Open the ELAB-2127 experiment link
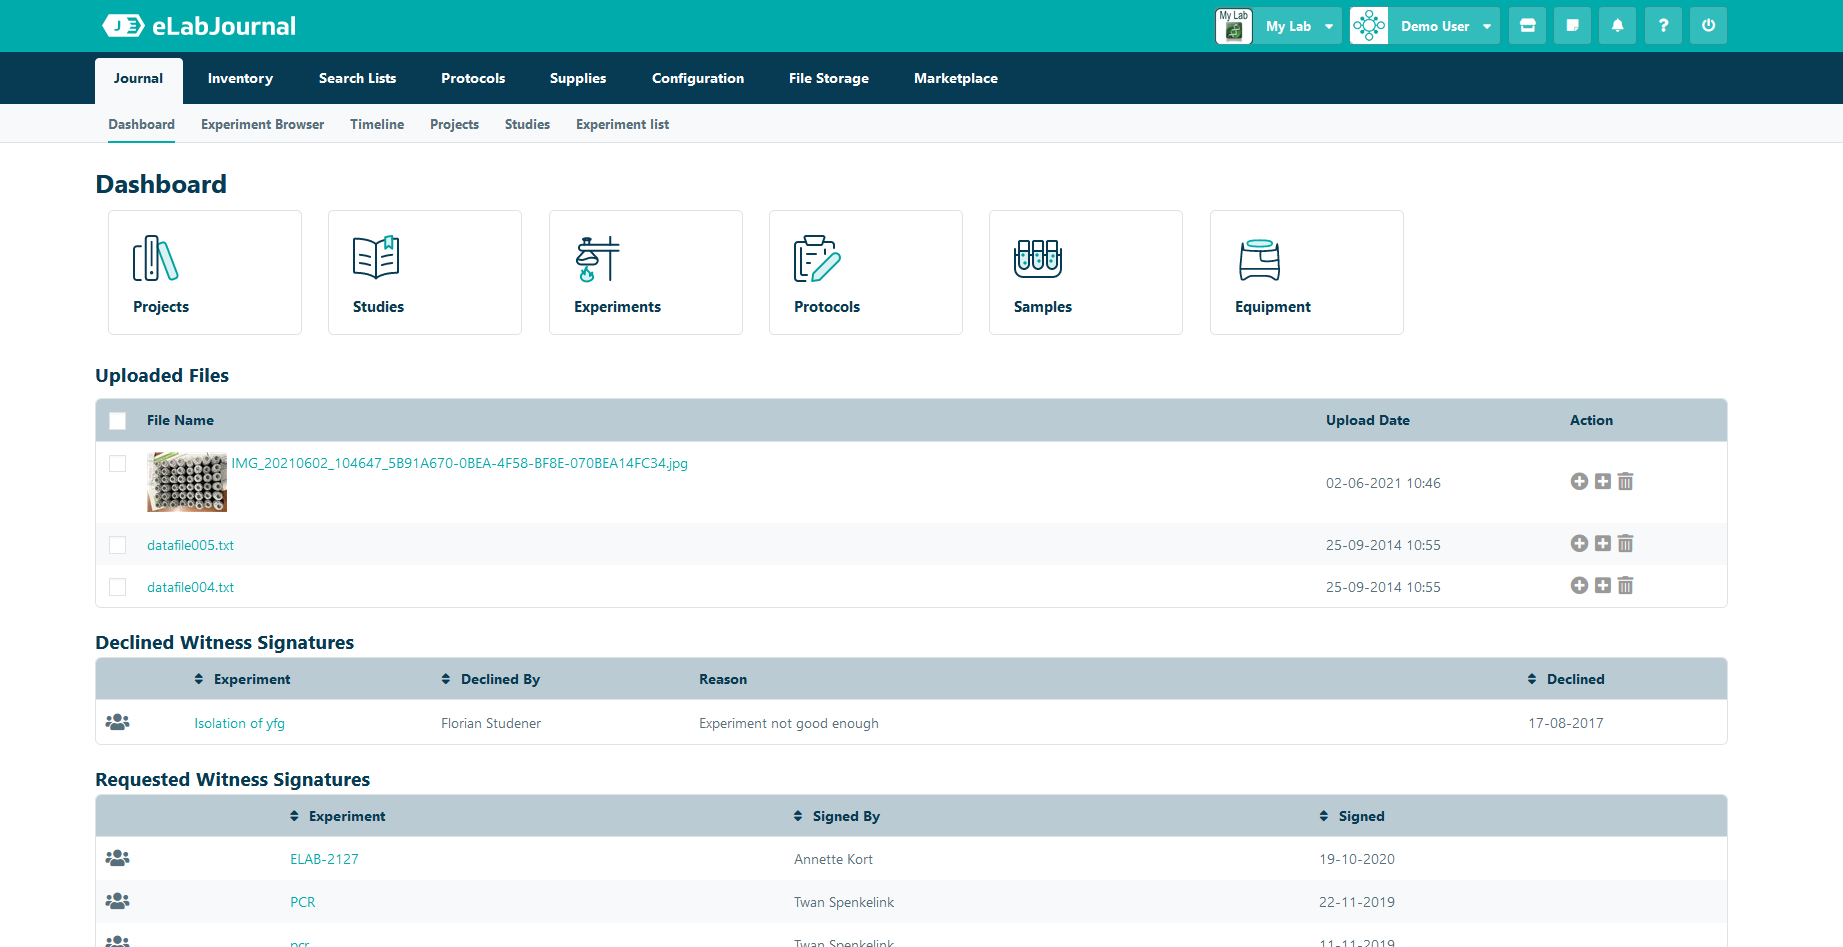The height and width of the screenshot is (947, 1843). coord(324,859)
